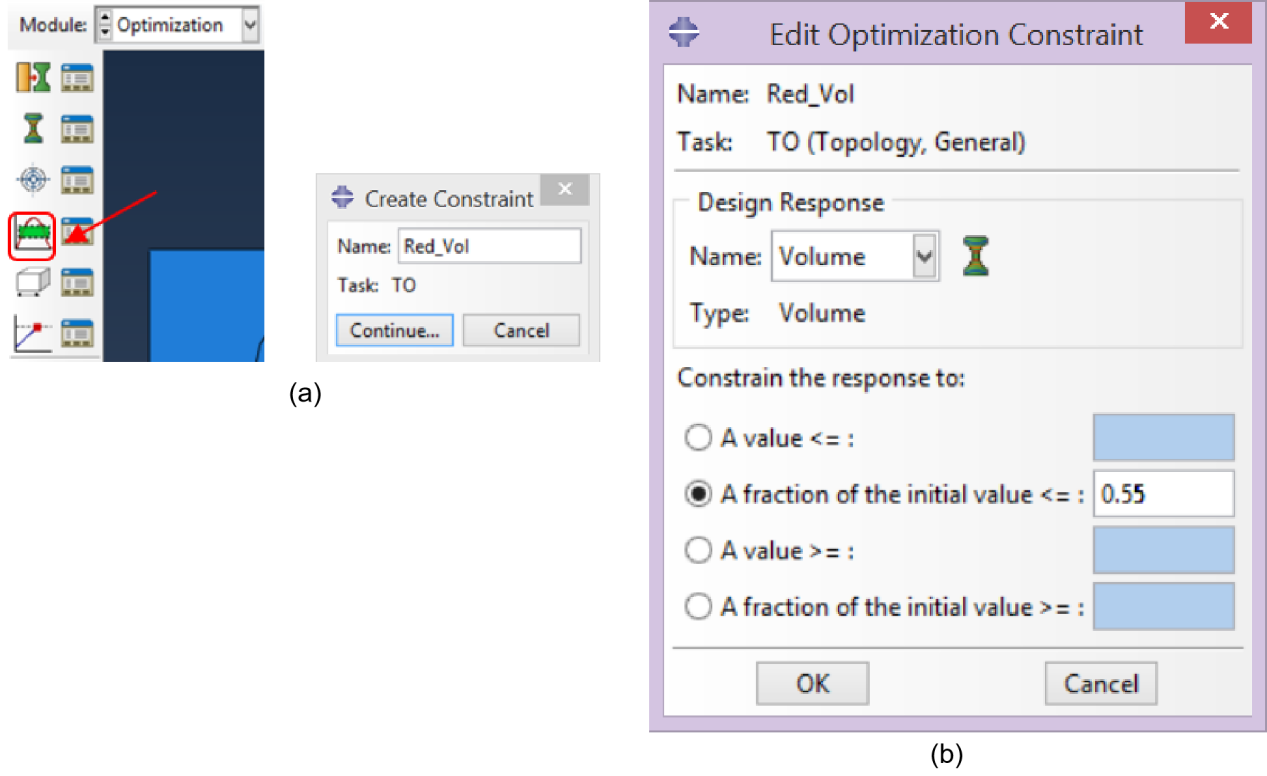Confirm constraint edits with OK
The width and height of the screenshot is (1267, 776).
[x=812, y=683]
